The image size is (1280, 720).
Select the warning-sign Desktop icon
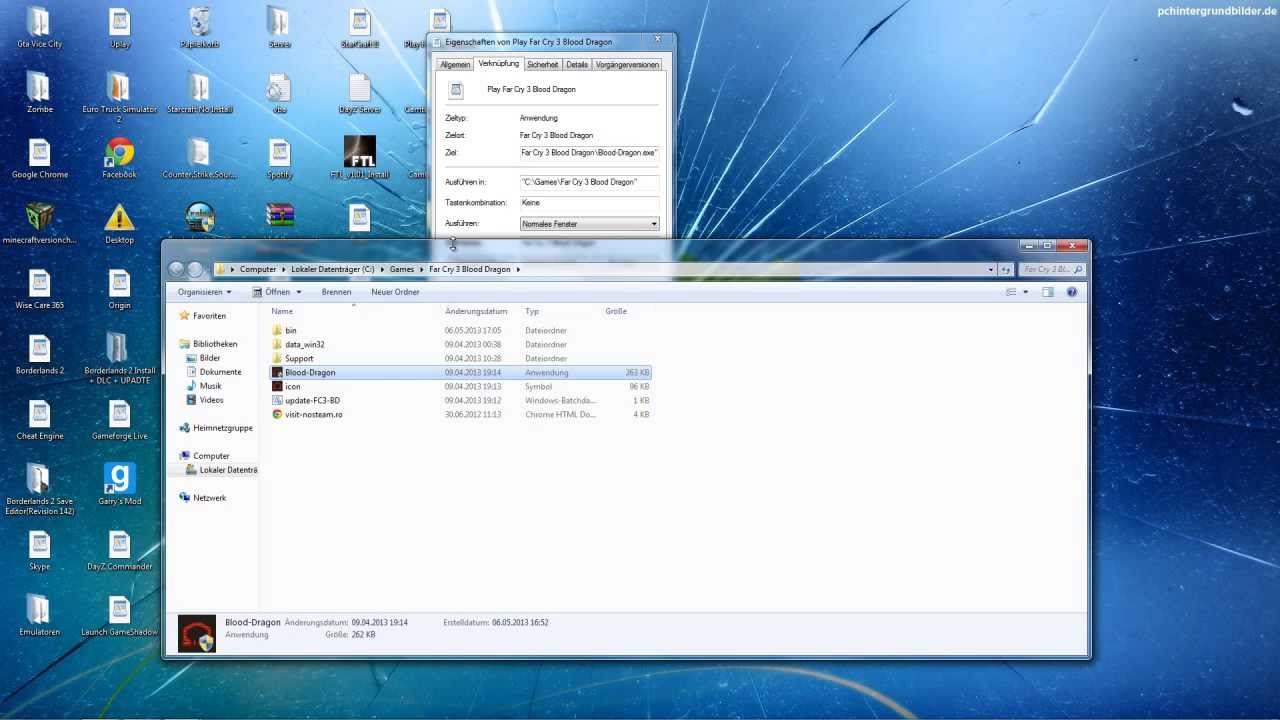(x=119, y=224)
